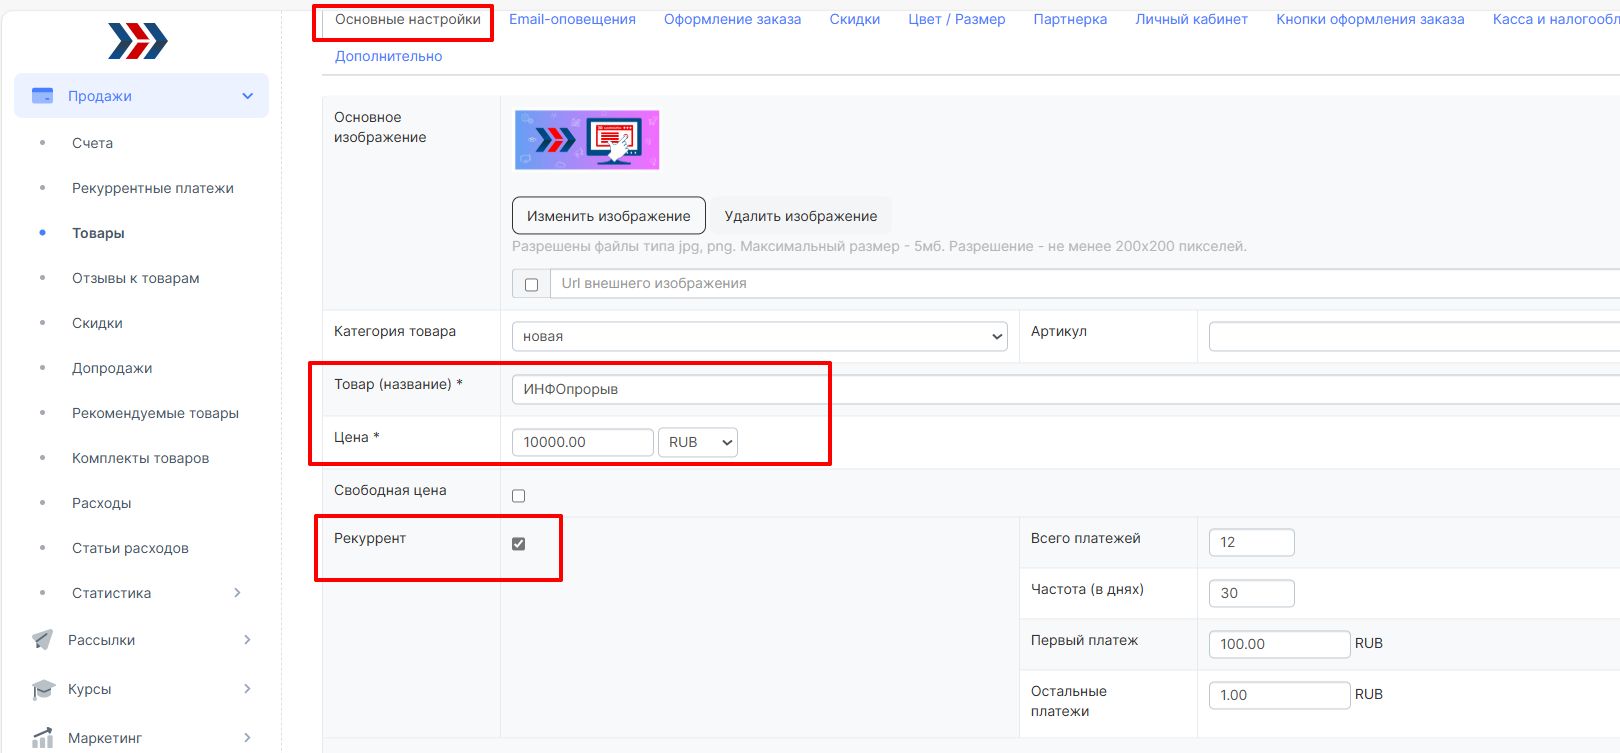The height and width of the screenshot is (753, 1620).
Task: Click the Первый платеж amount field
Action: [x=1279, y=644]
